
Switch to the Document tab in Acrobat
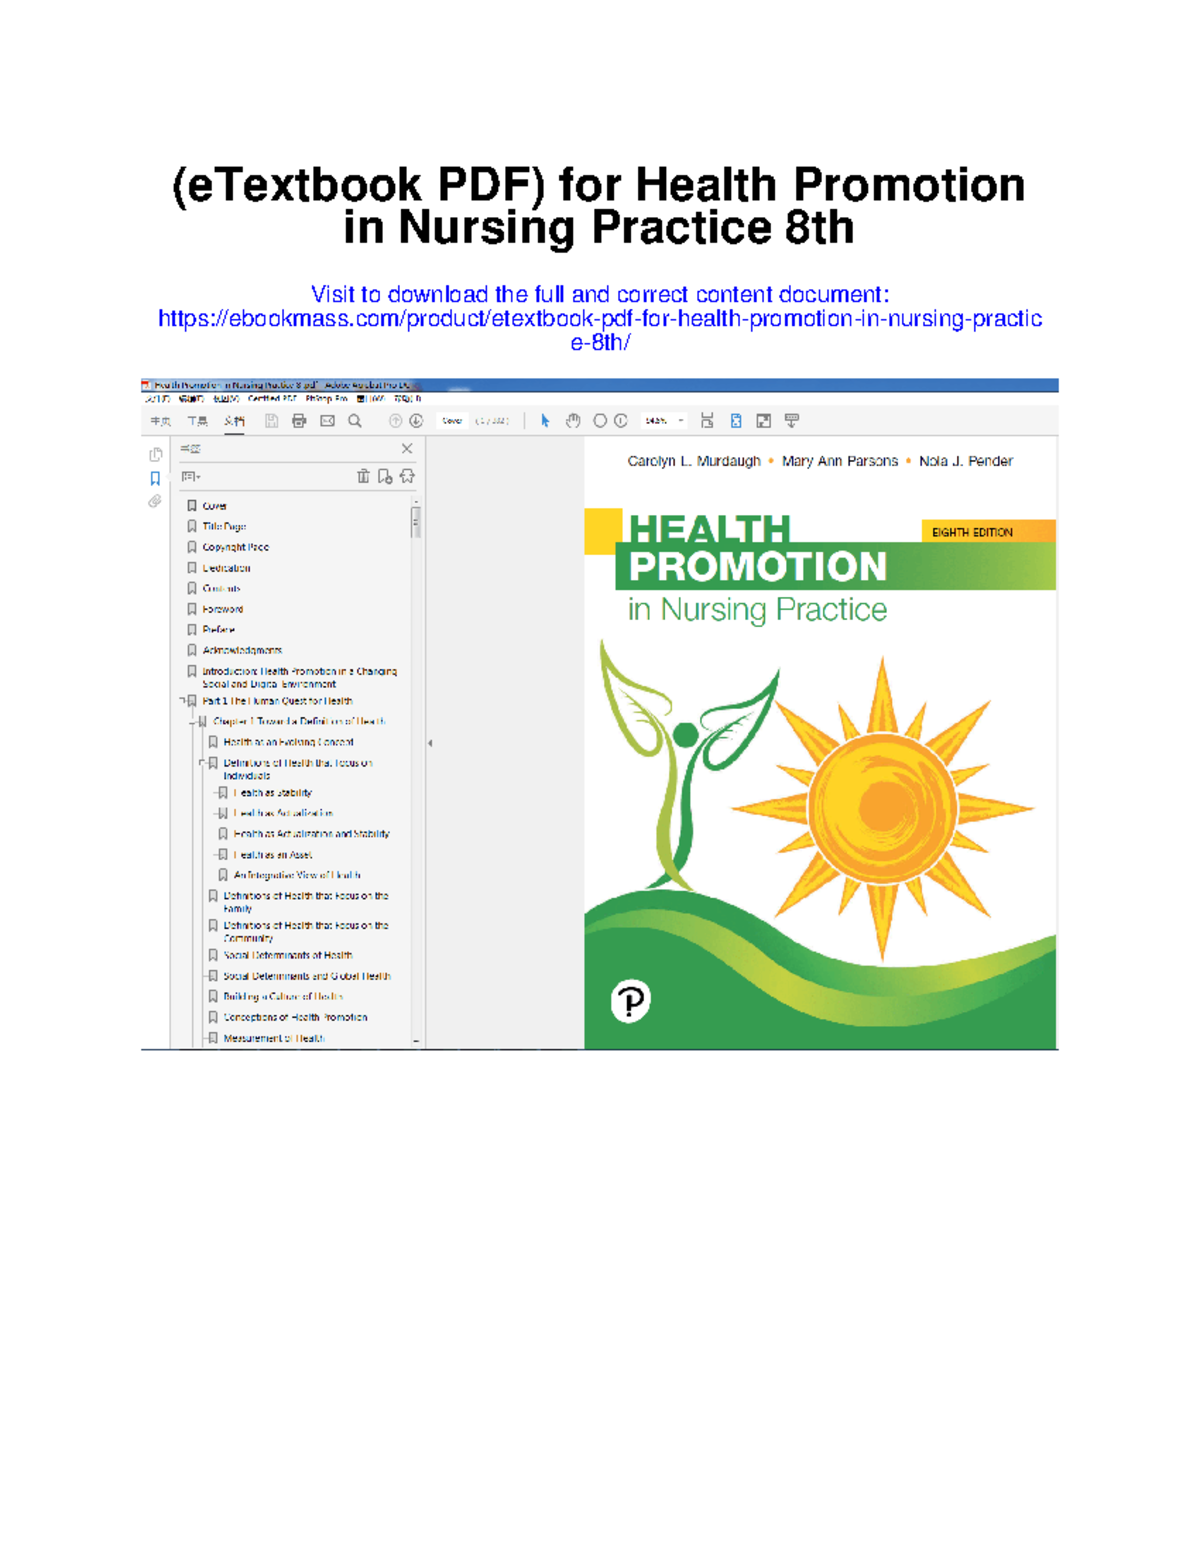coord(234,421)
